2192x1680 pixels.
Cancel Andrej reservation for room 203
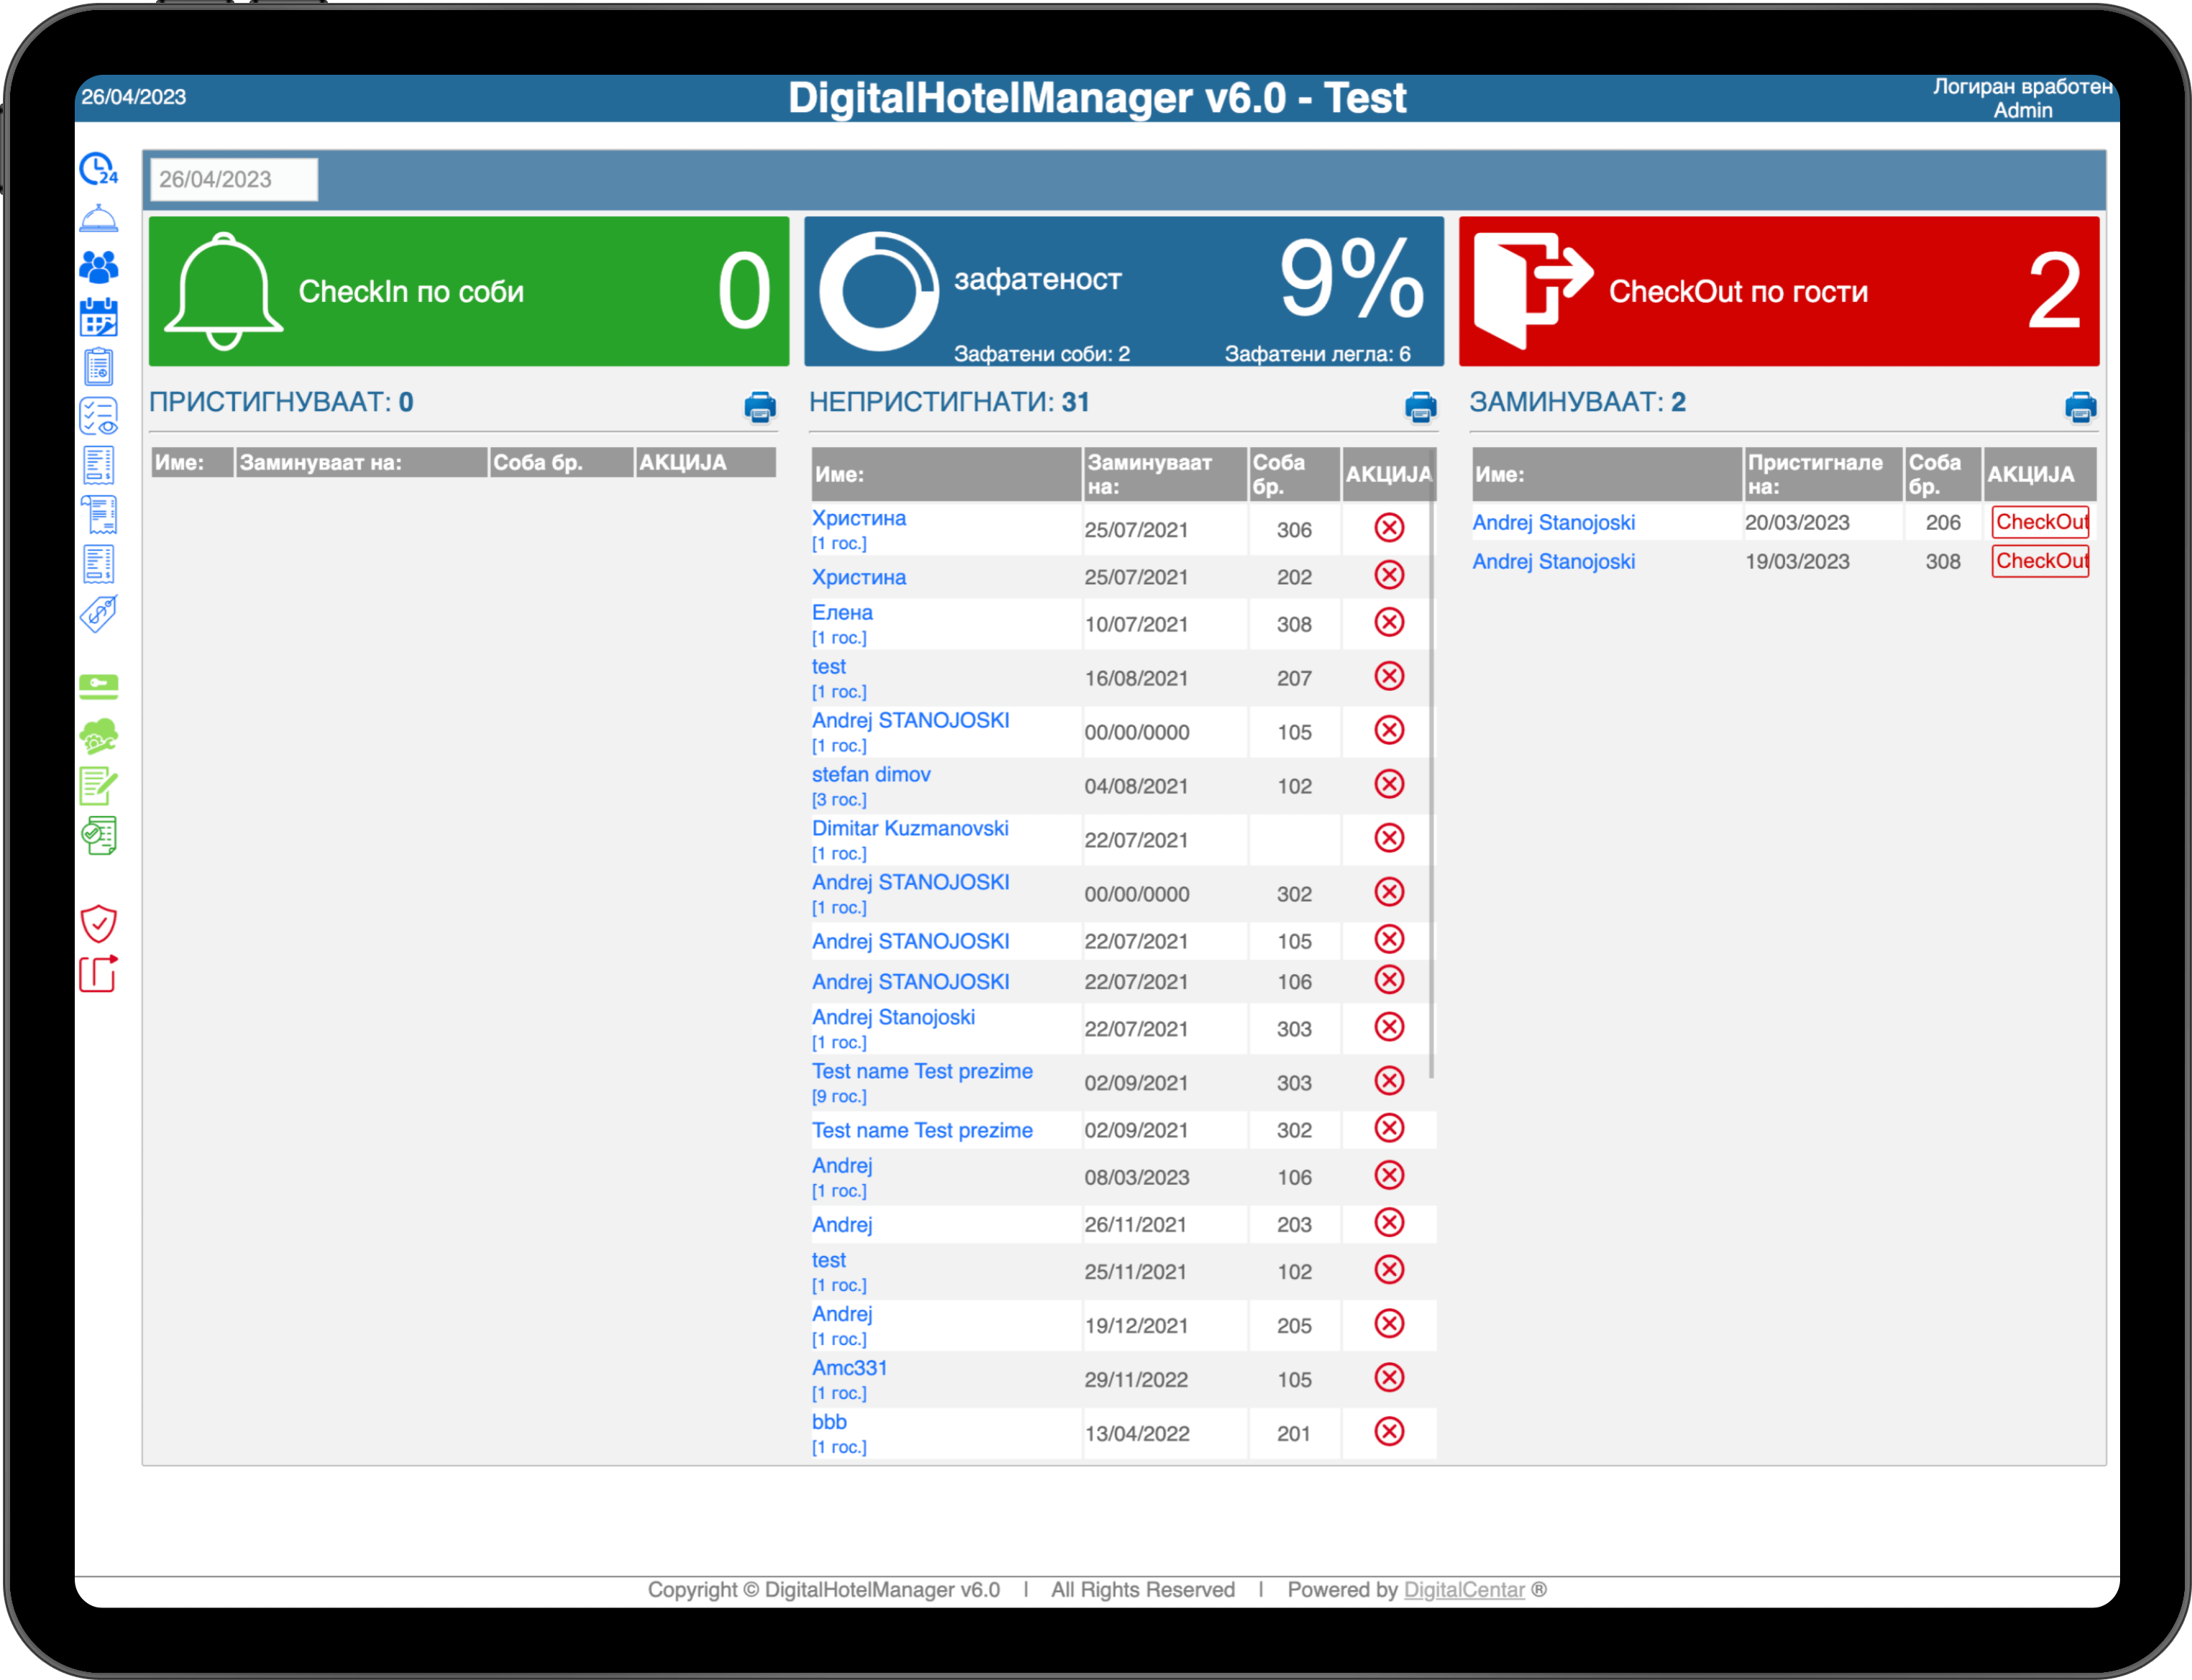(1389, 1222)
